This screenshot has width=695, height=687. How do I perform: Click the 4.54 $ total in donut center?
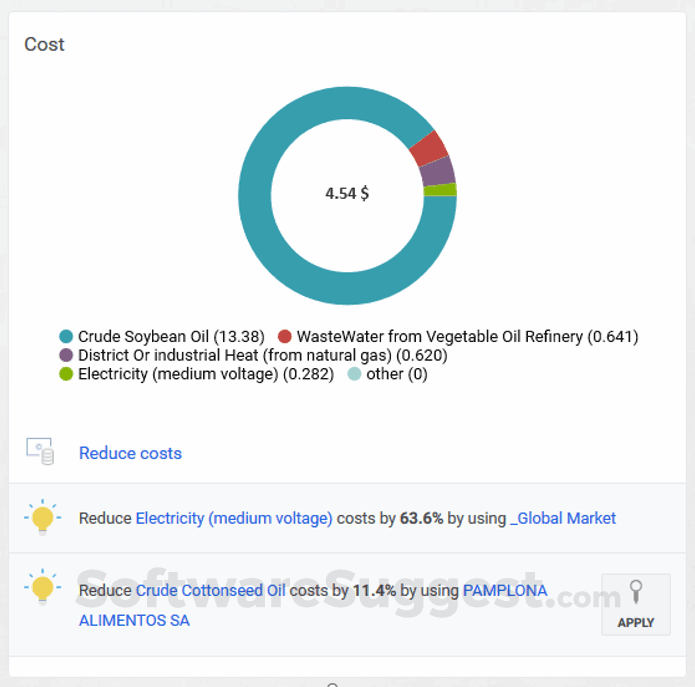(347, 193)
